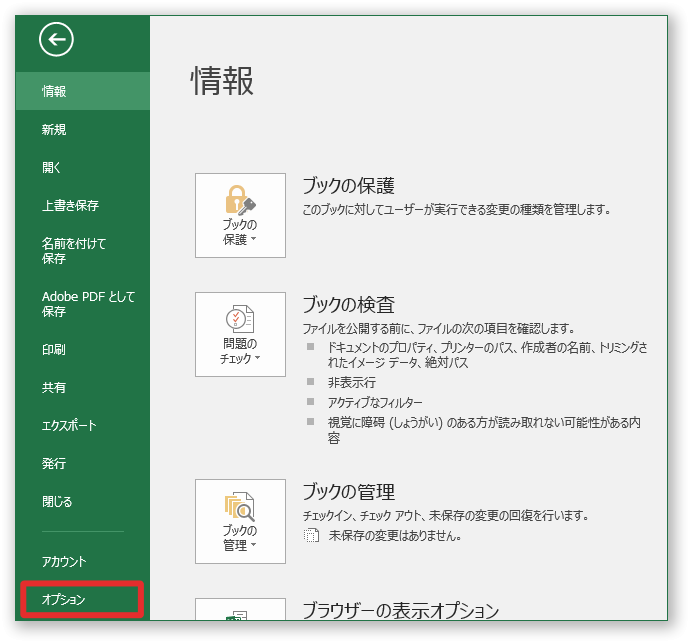Click the unsaved changes document icon

point(311,535)
